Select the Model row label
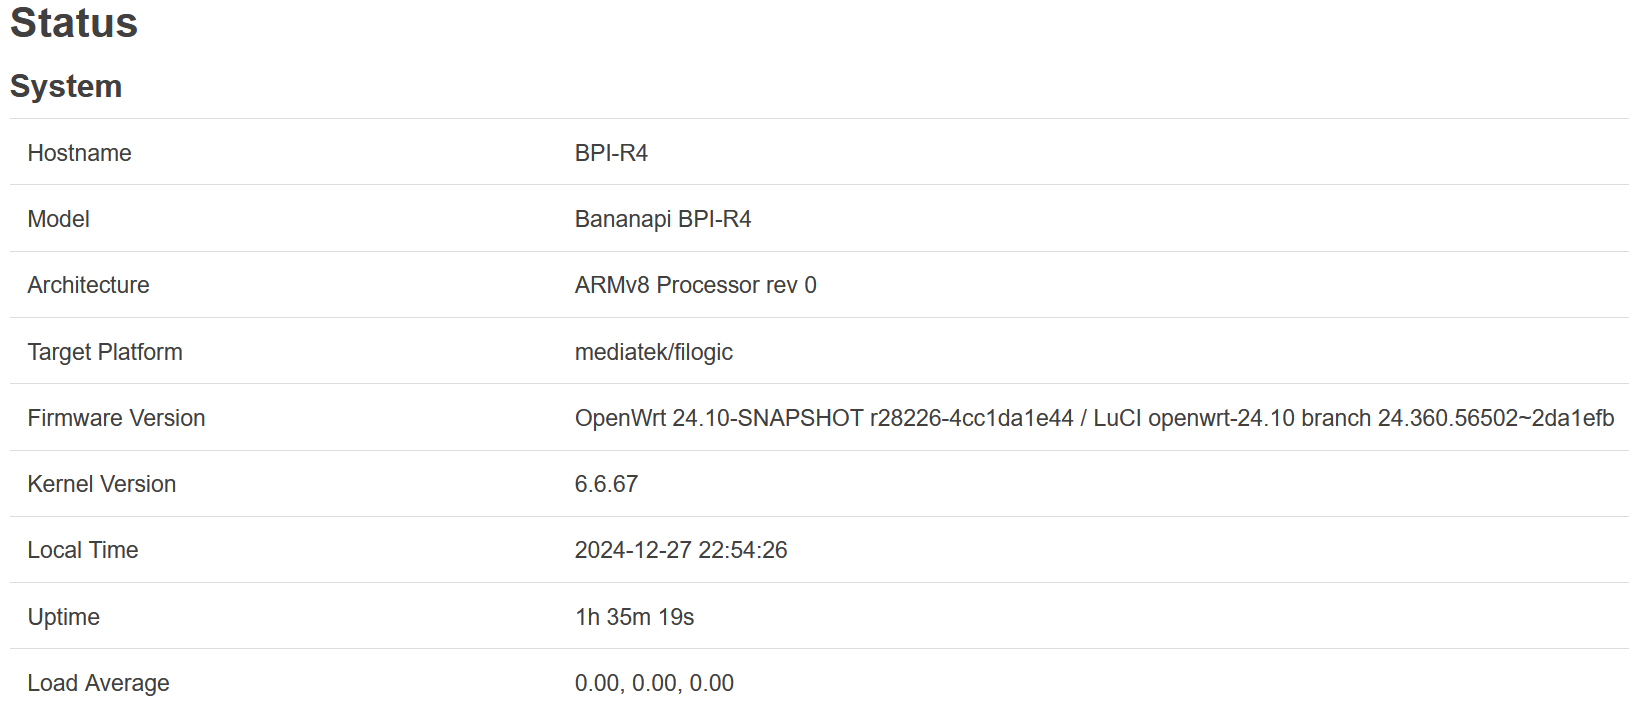This screenshot has width=1629, height=709. [x=59, y=219]
